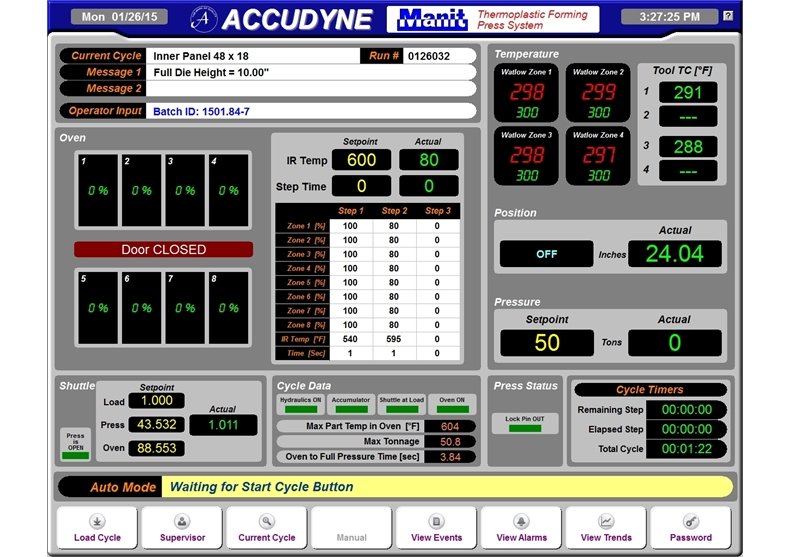The height and width of the screenshot is (557, 790).
Task: Toggle the Lock Pin OUT indicator
Action: (x=525, y=423)
